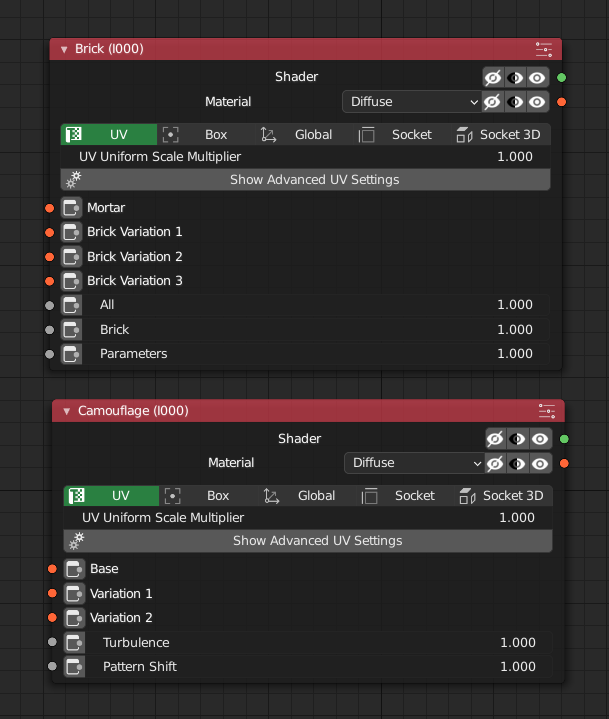The width and height of the screenshot is (609, 719).
Task: Toggle full-eye icon on Camouflage Shader row
Action: (540, 439)
